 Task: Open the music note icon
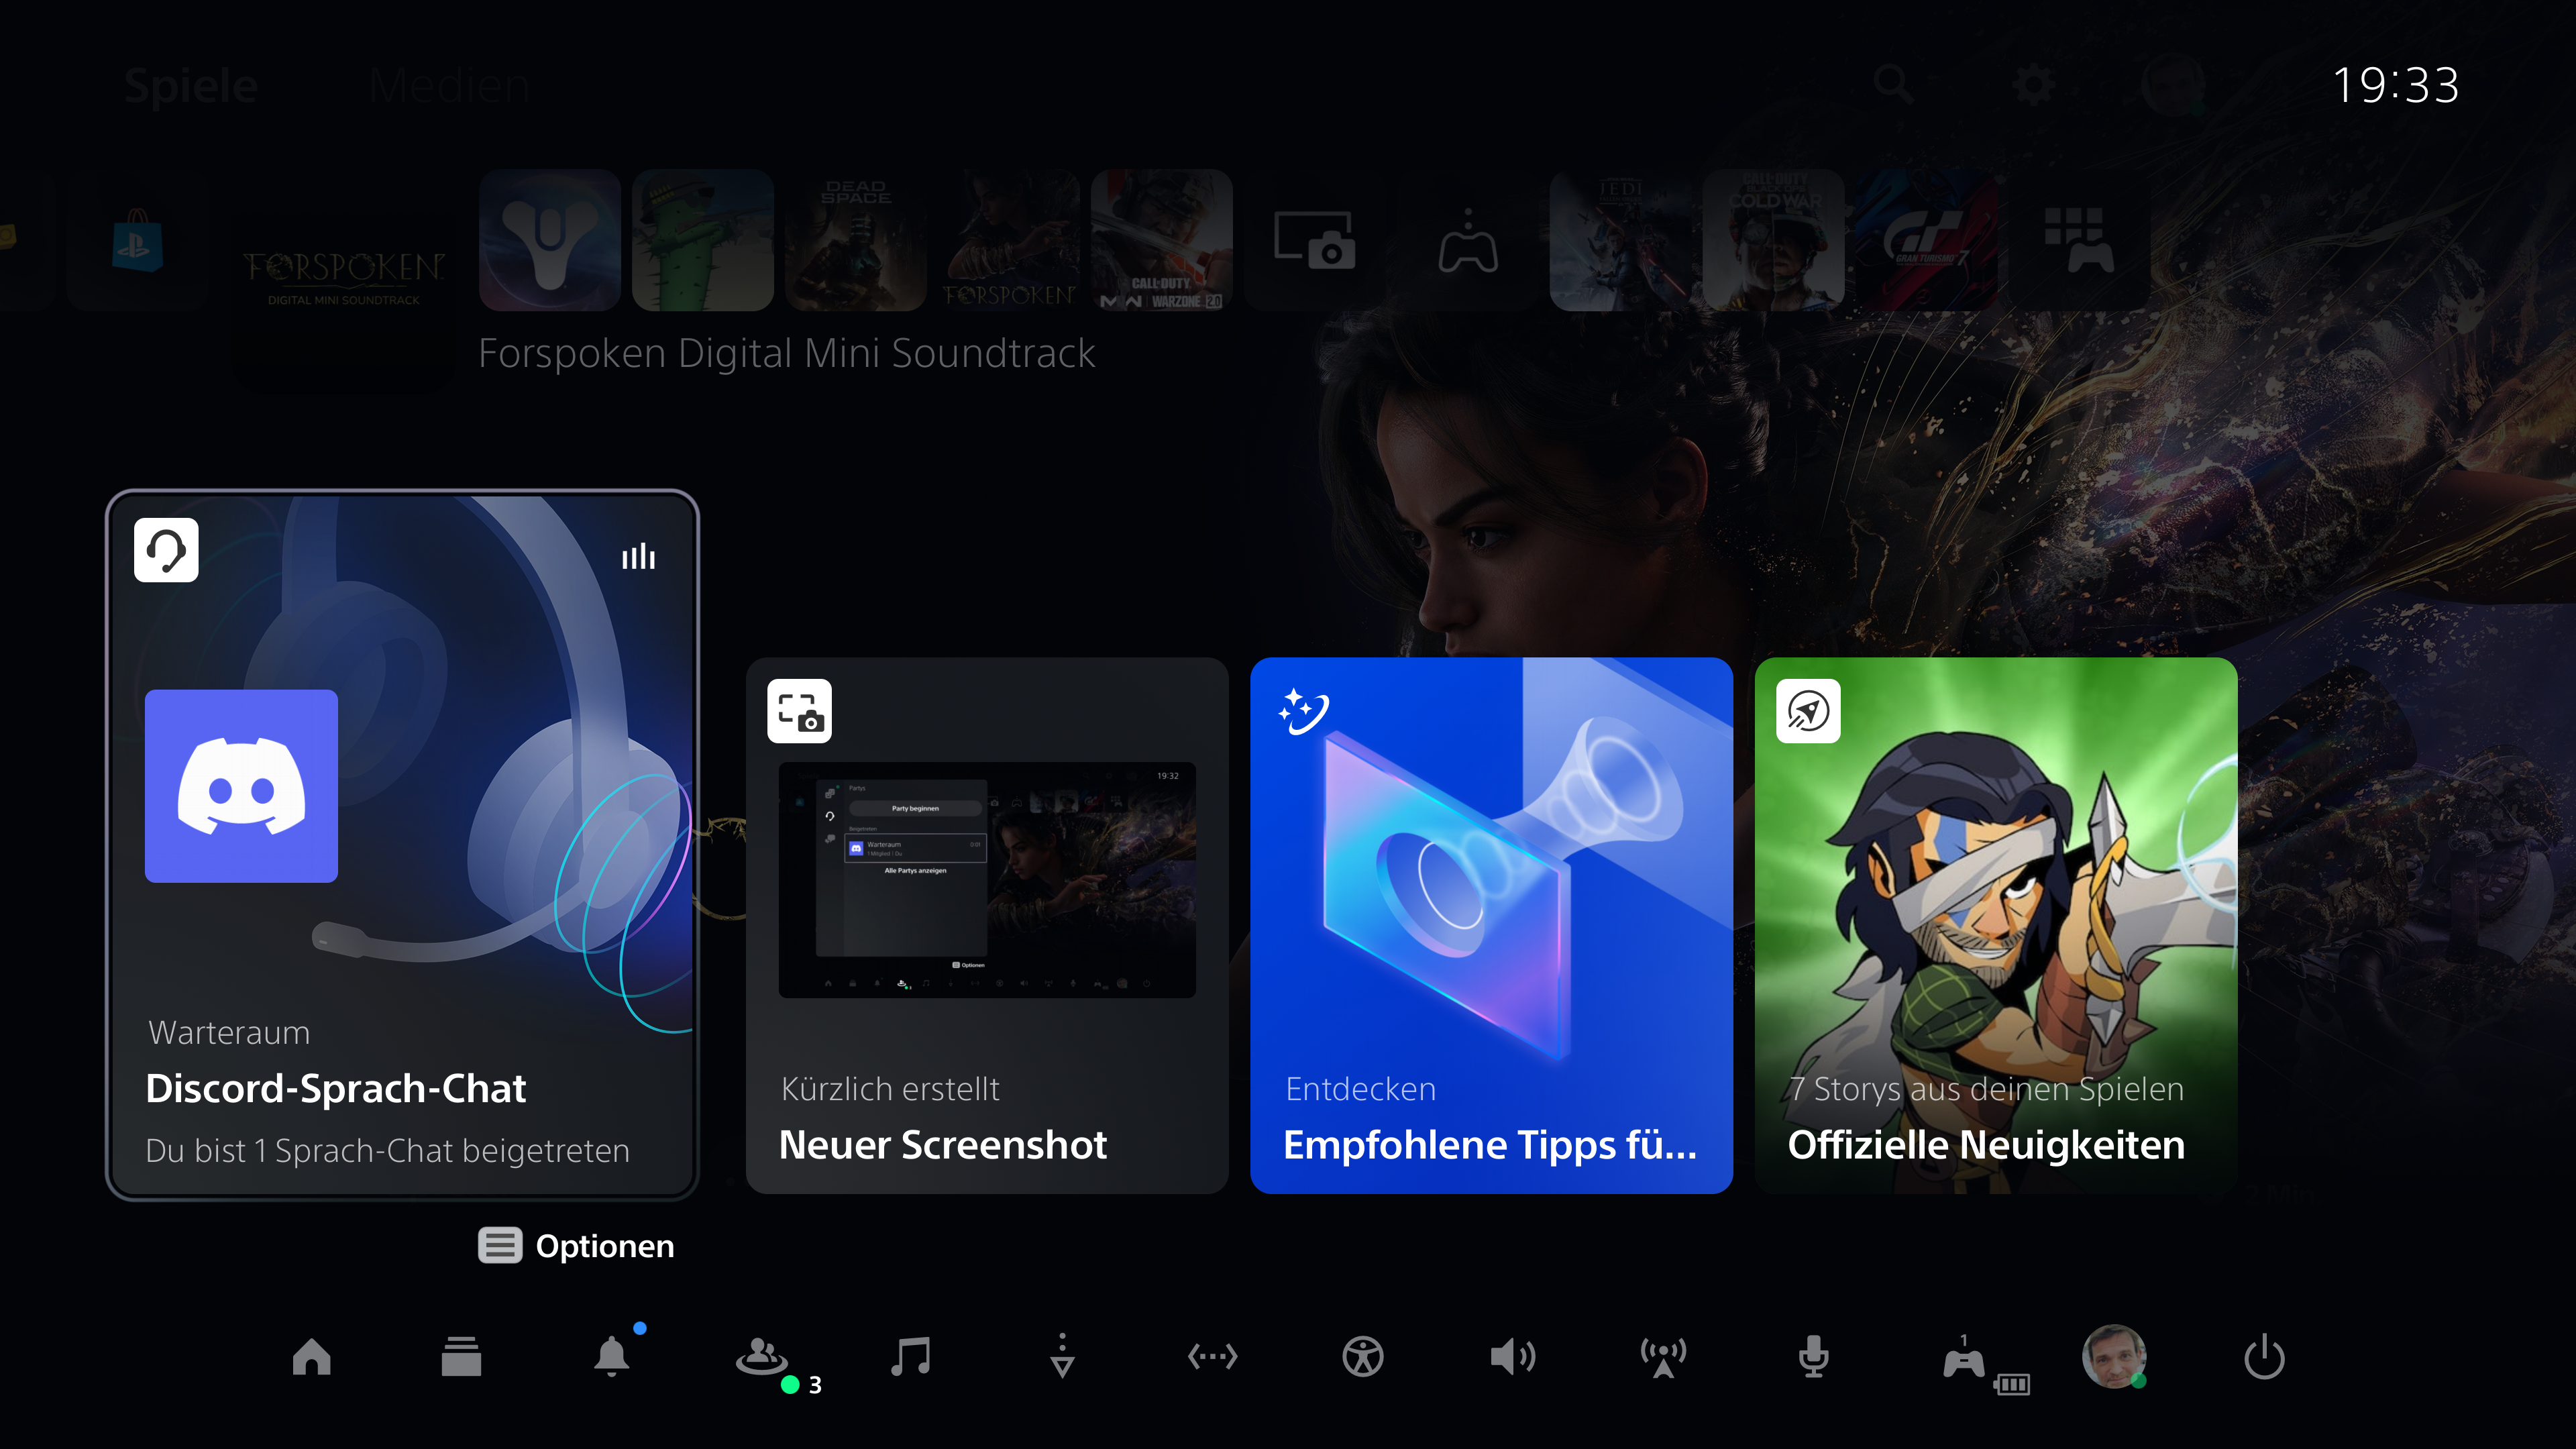[x=911, y=1357]
